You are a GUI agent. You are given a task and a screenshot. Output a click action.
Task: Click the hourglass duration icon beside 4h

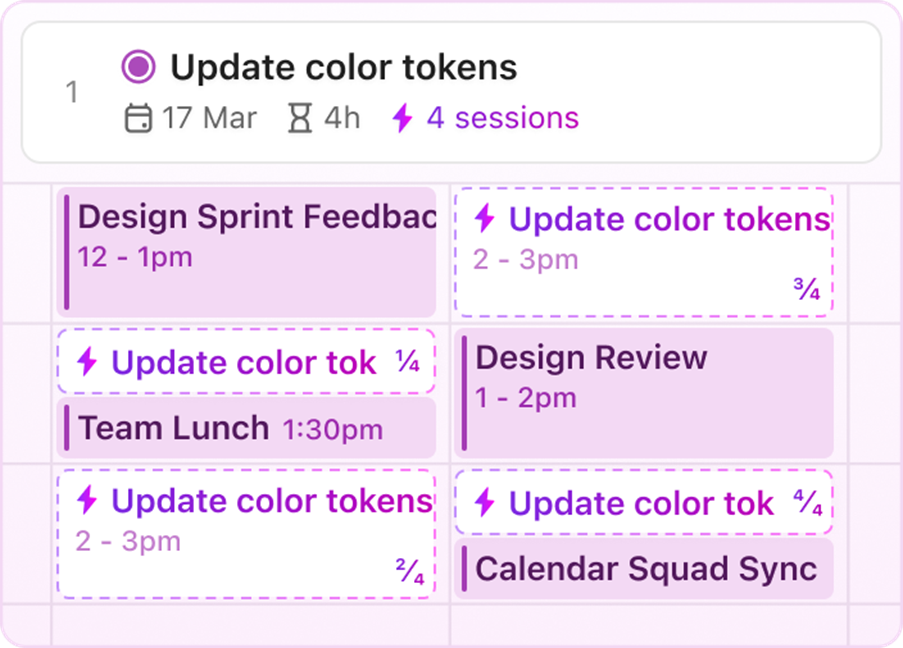[299, 119]
